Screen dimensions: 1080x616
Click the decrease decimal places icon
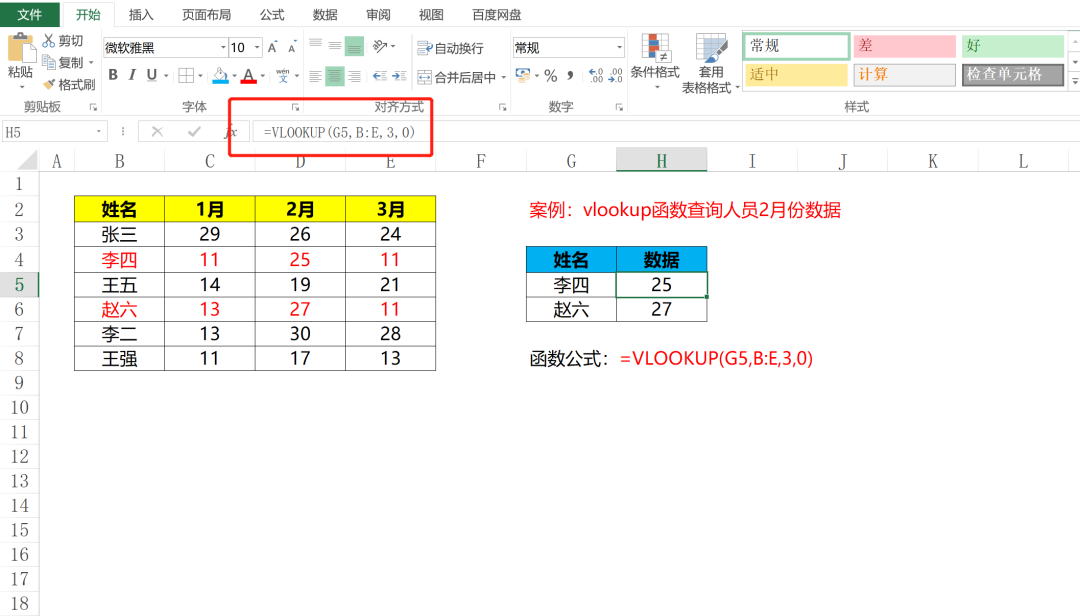[616, 75]
